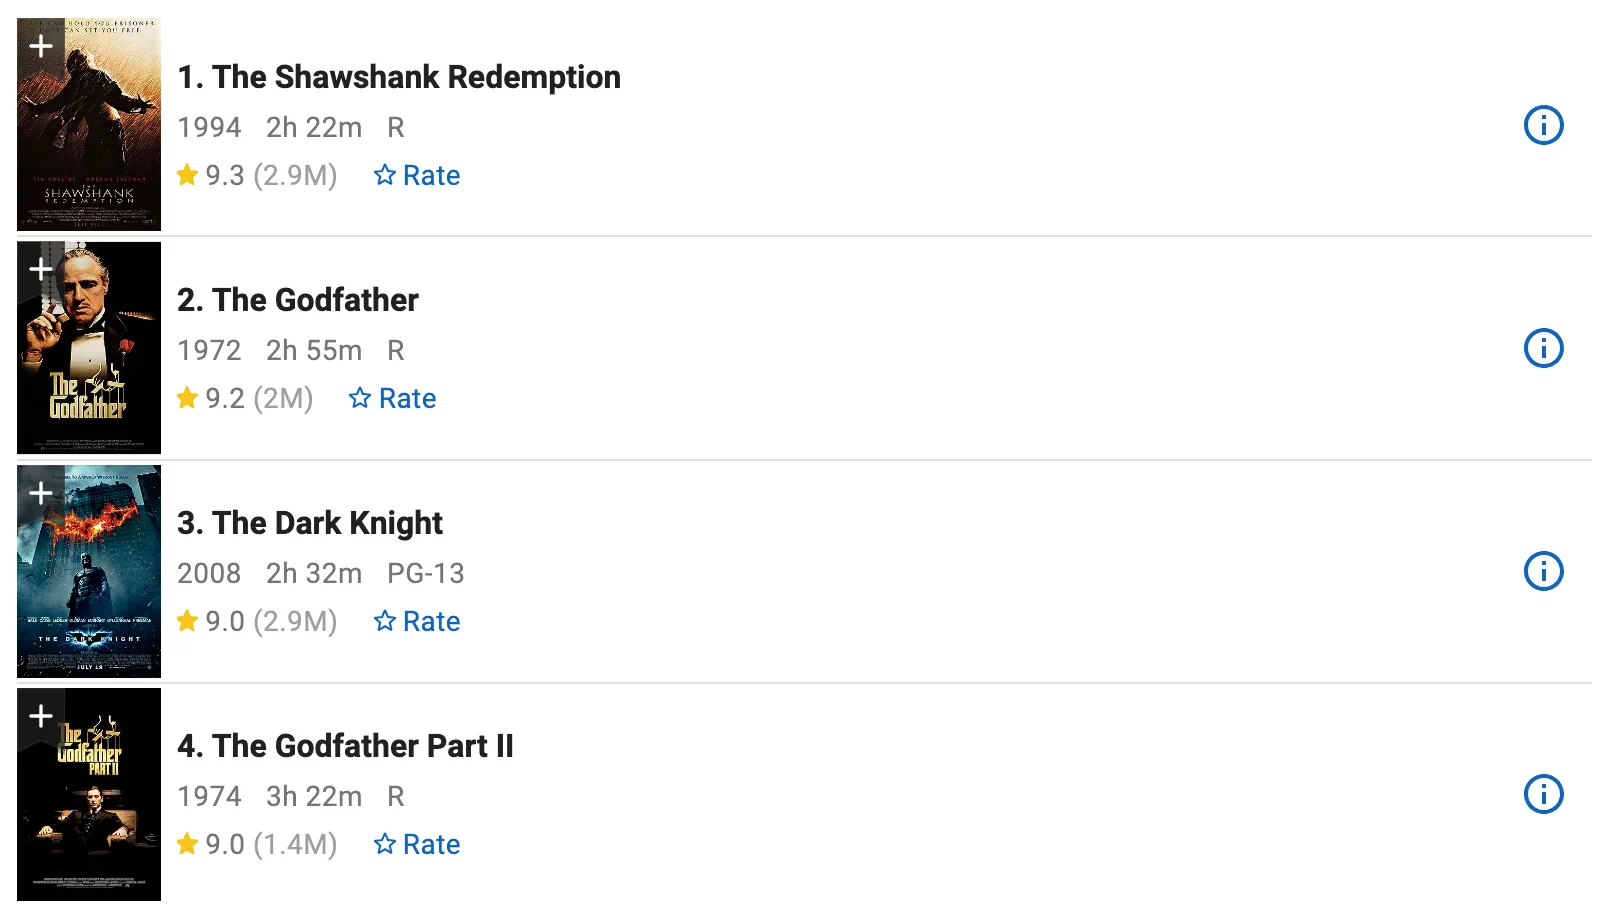1598x904 pixels.
Task: Rate The Godfather Part II
Action: [x=417, y=844]
